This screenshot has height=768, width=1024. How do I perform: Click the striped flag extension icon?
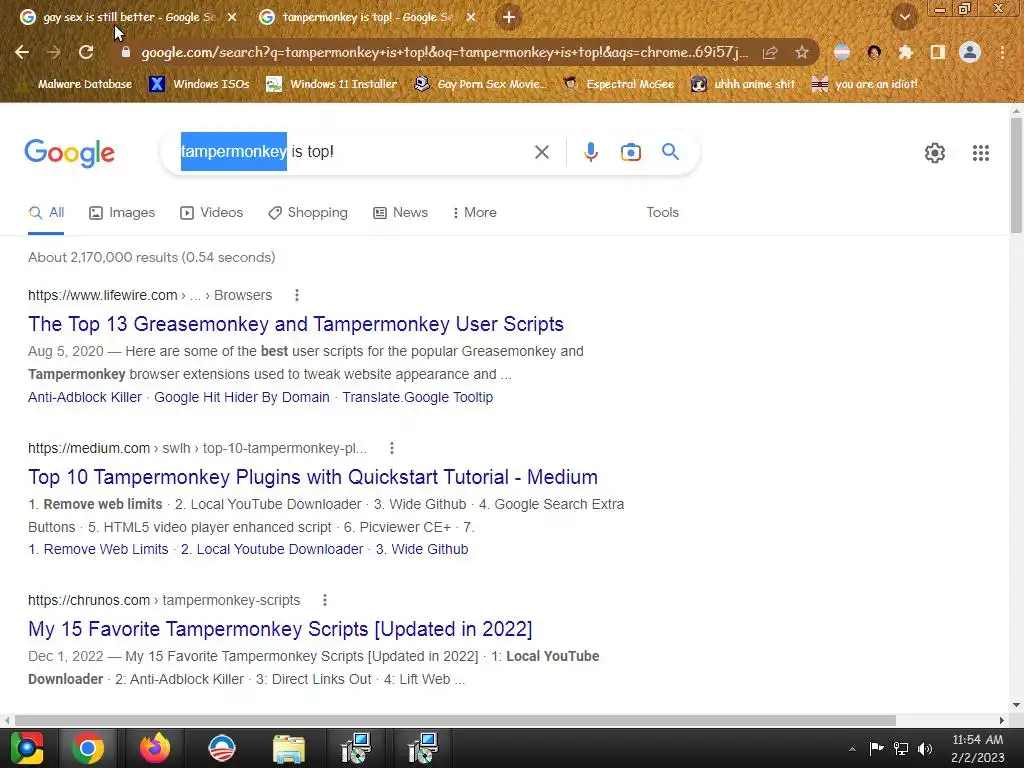click(842, 52)
